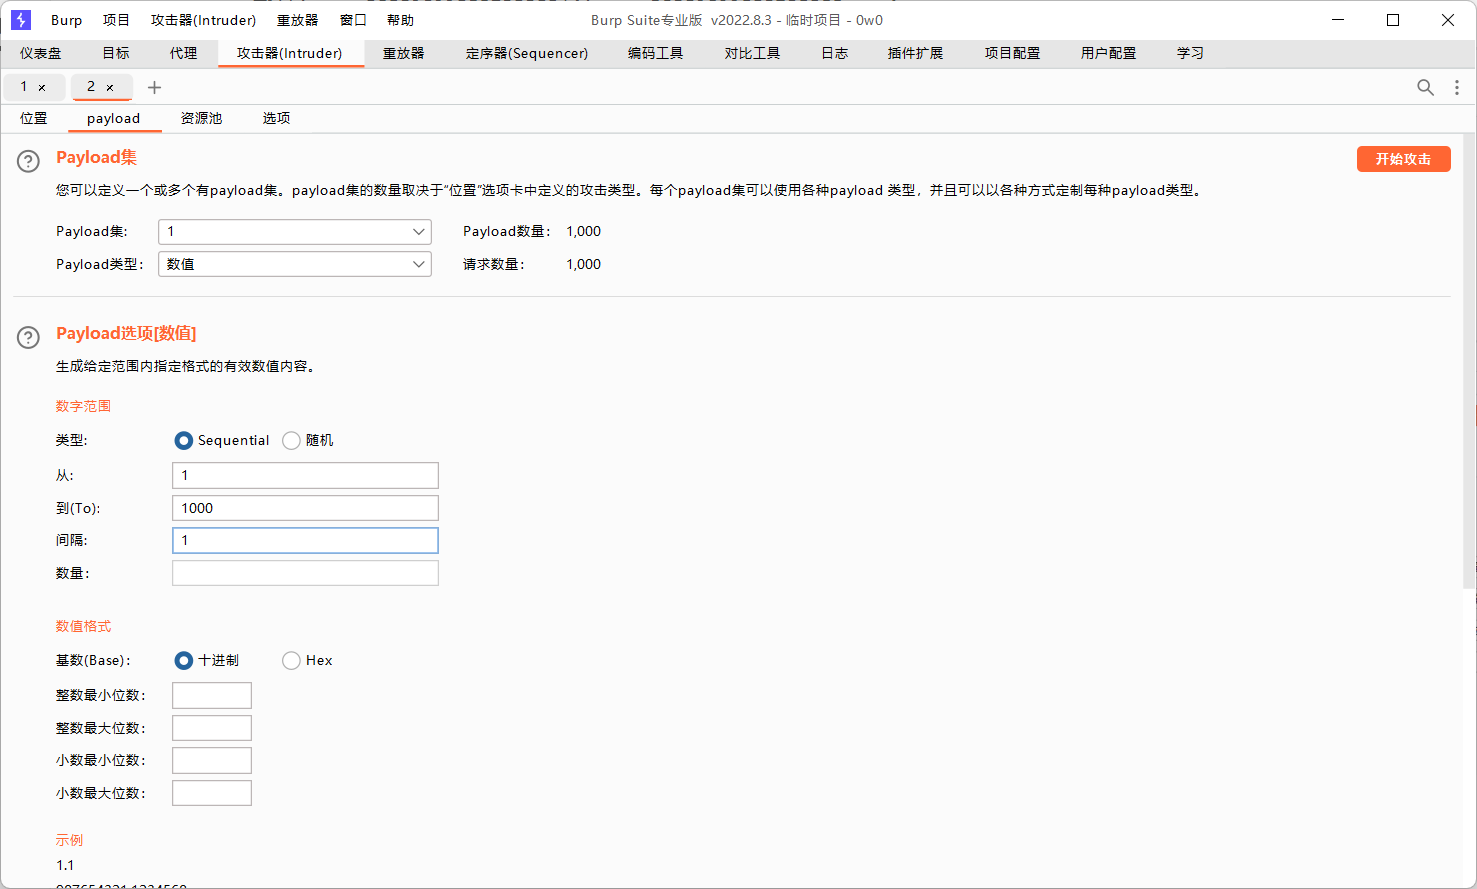The width and height of the screenshot is (1477, 889).
Task: Close Intruder tab 1 via x
Action: click(x=42, y=88)
